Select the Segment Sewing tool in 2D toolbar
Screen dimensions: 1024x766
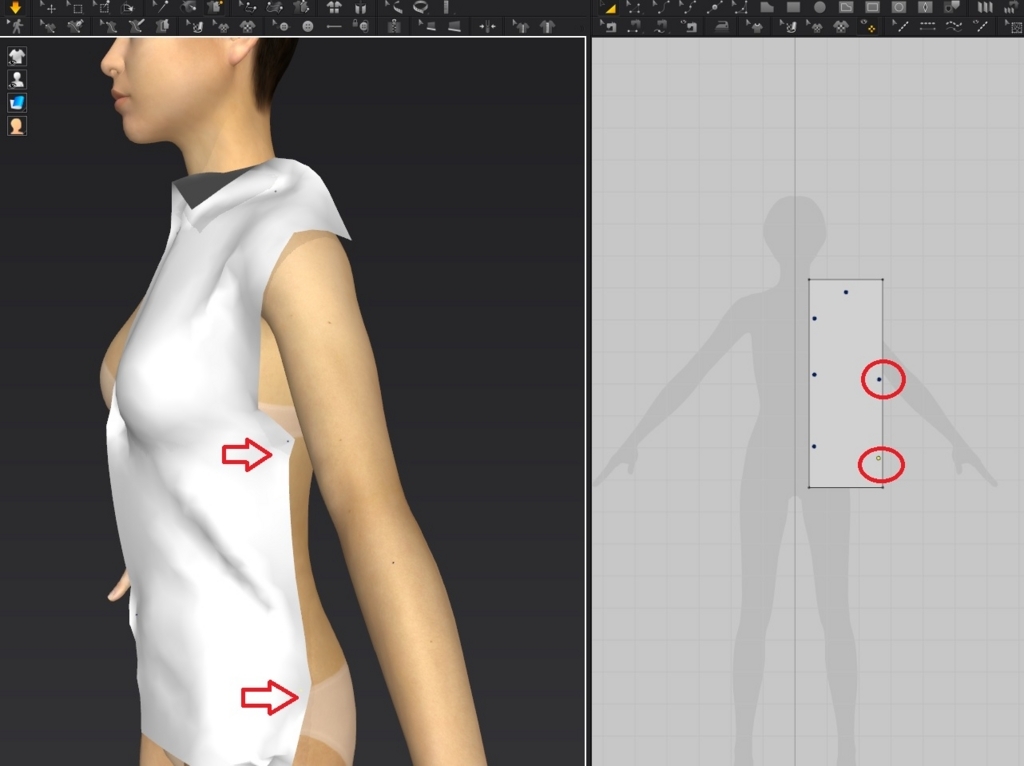pyautogui.click(x=632, y=26)
